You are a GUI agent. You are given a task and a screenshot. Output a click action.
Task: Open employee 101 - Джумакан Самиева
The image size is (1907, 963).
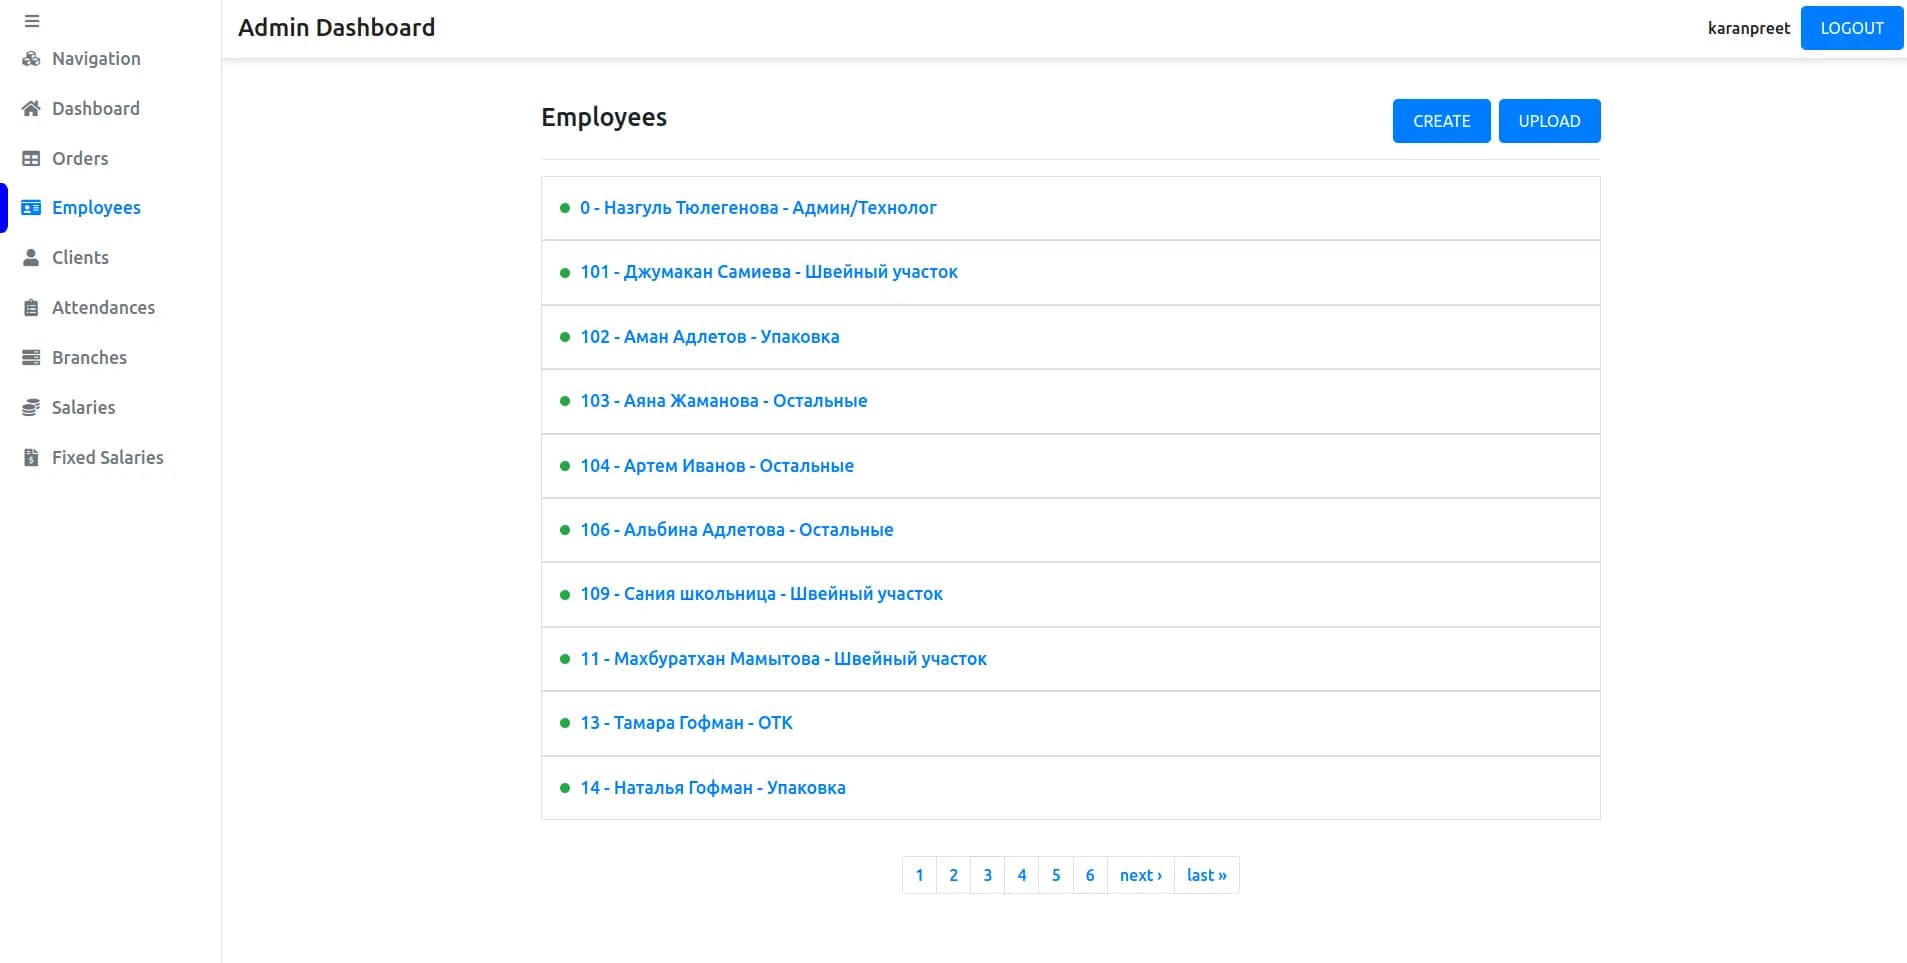tap(769, 272)
